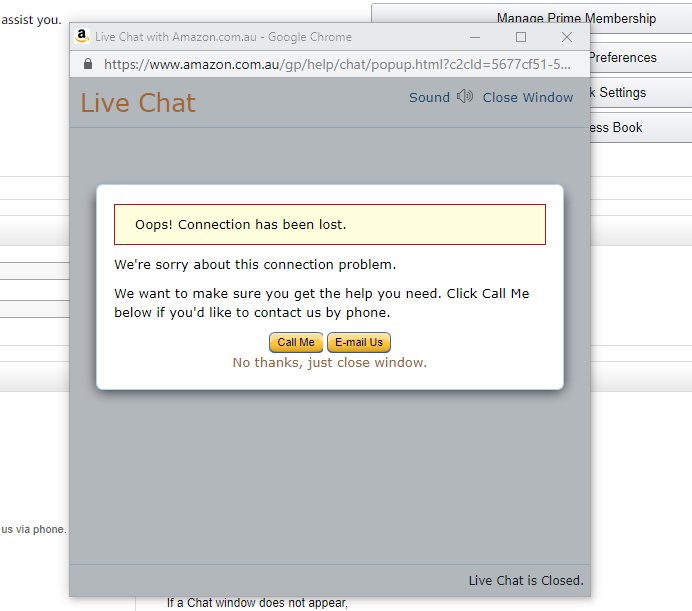Image resolution: width=692 pixels, height=611 pixels.
Task: Click the padlock icon in address bar
Action: click(x=88, y=64)
